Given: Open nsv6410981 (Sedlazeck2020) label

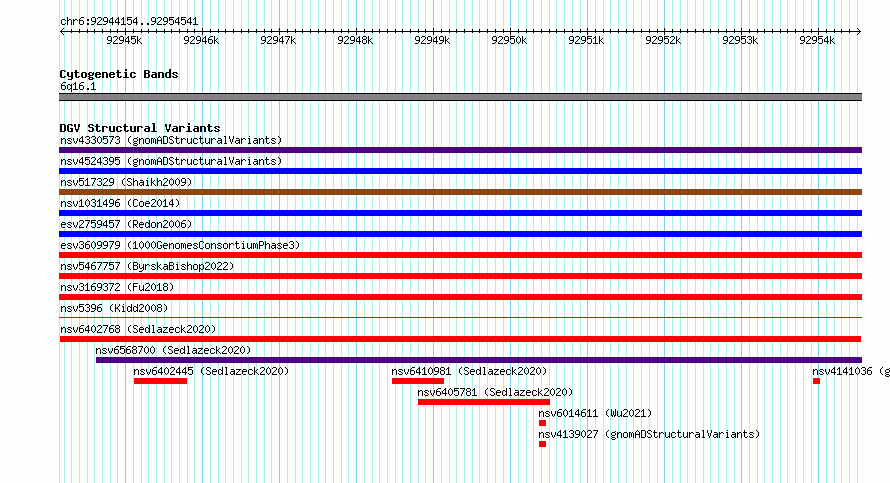Looking at the screenshot, I should 469,371.
